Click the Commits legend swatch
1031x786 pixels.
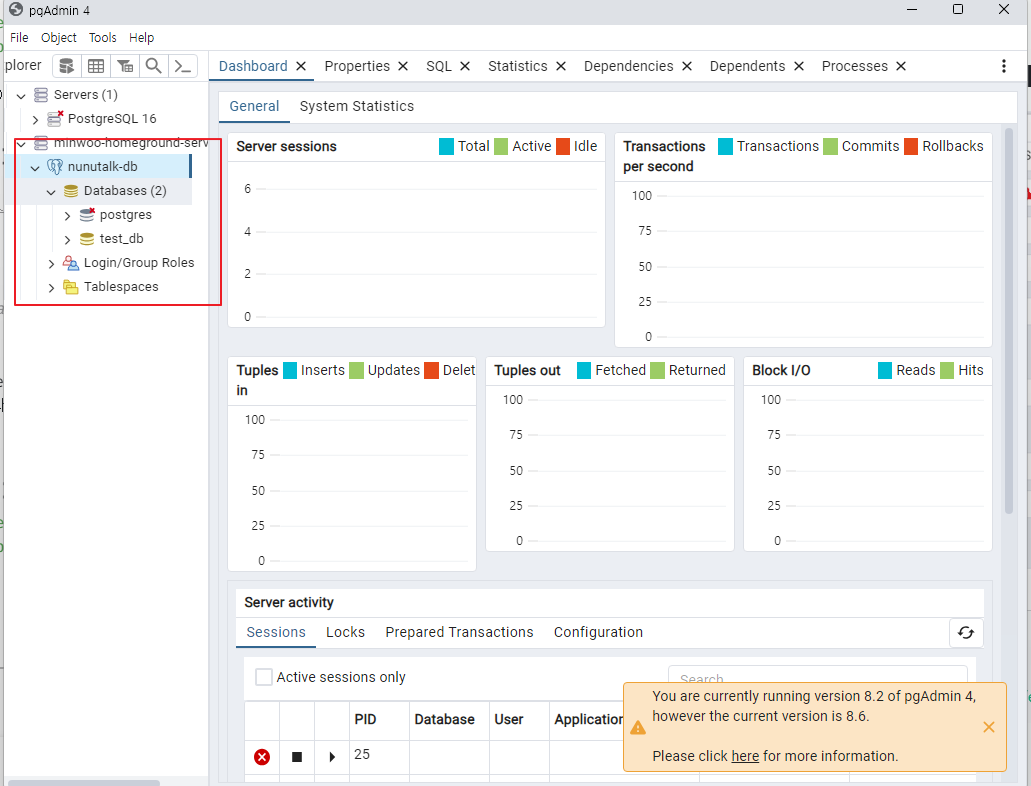830,146
